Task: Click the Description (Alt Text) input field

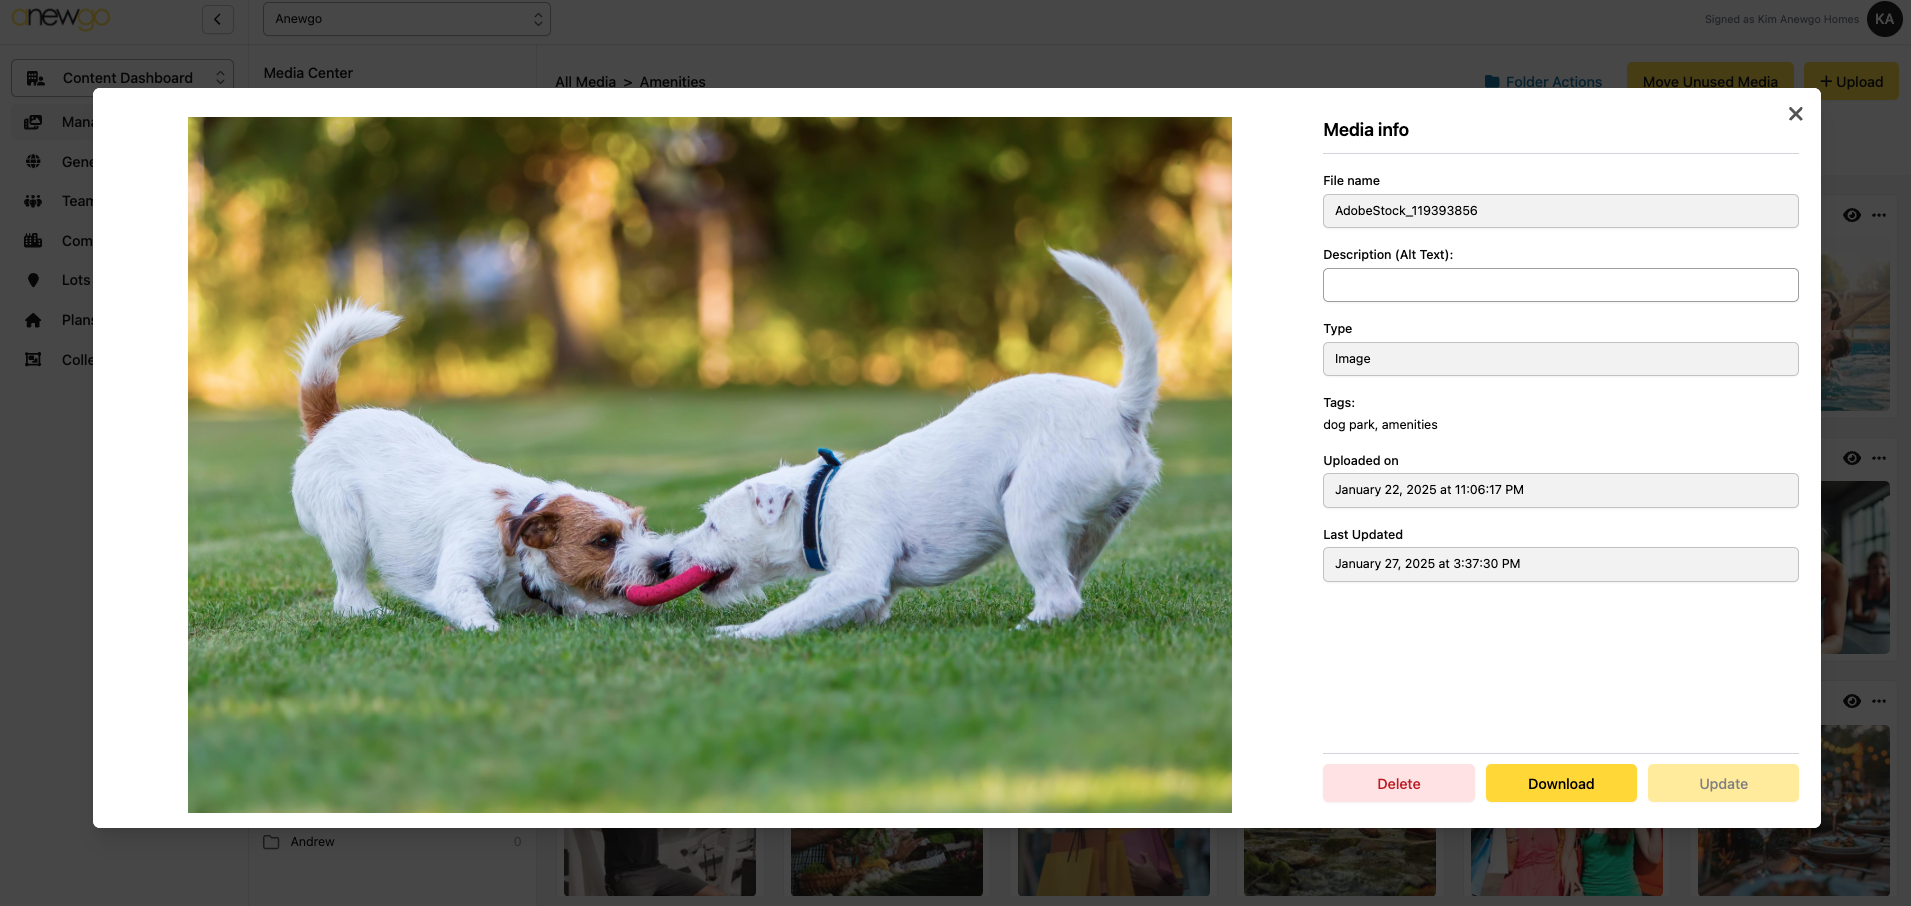Action: (1559, 285)
